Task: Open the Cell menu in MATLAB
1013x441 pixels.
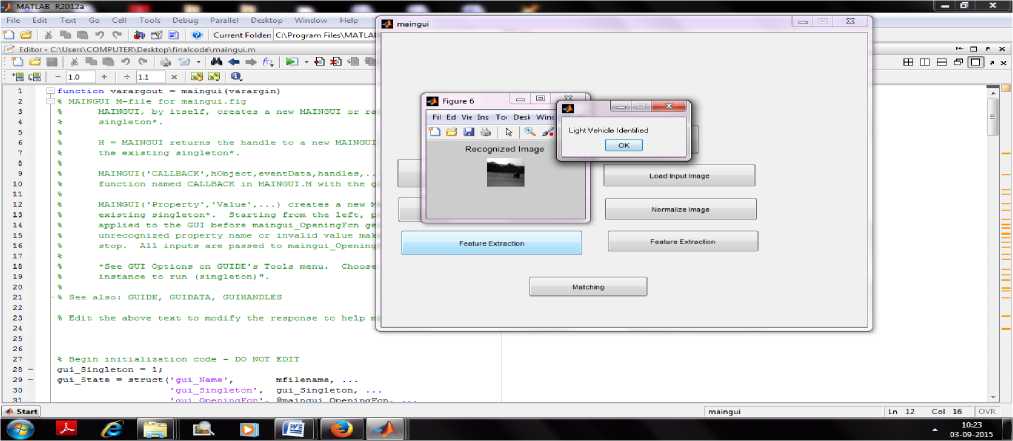Action: point(120,21)
